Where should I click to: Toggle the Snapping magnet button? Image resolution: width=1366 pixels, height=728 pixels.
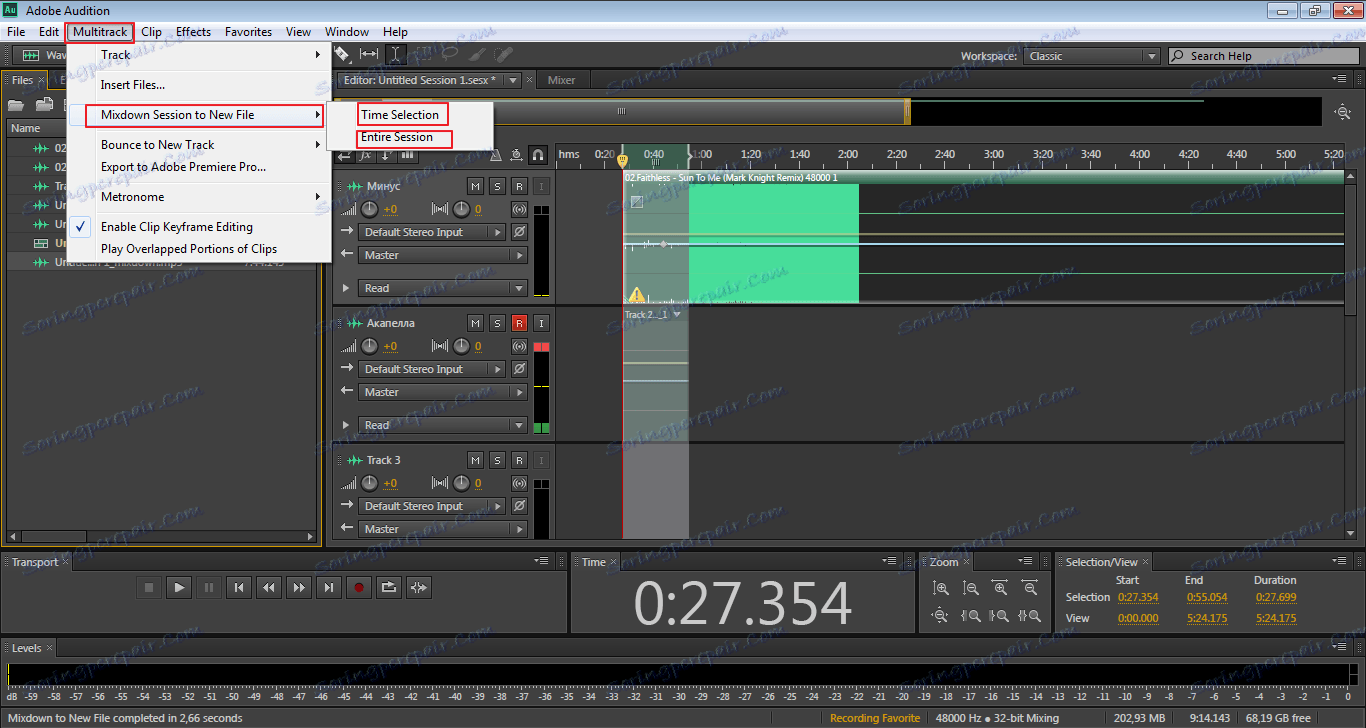tap(538, 155)
